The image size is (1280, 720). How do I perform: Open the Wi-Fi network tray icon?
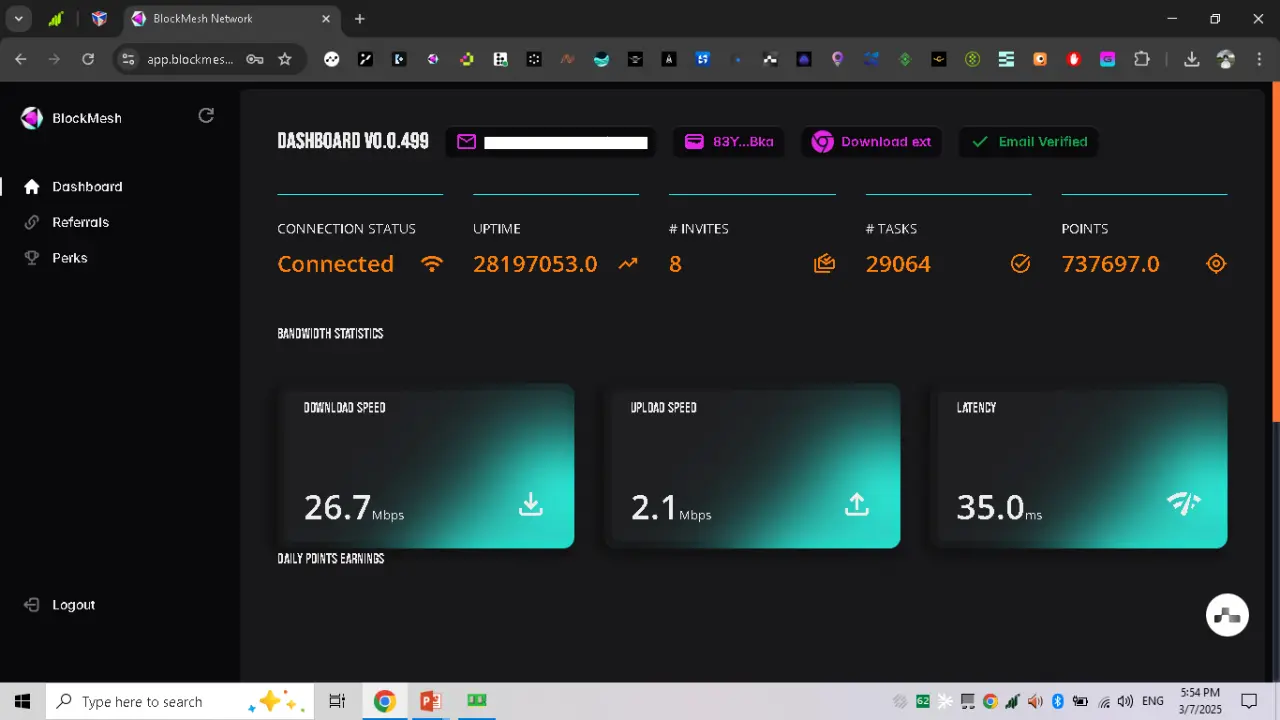[x=1103, y=701]
